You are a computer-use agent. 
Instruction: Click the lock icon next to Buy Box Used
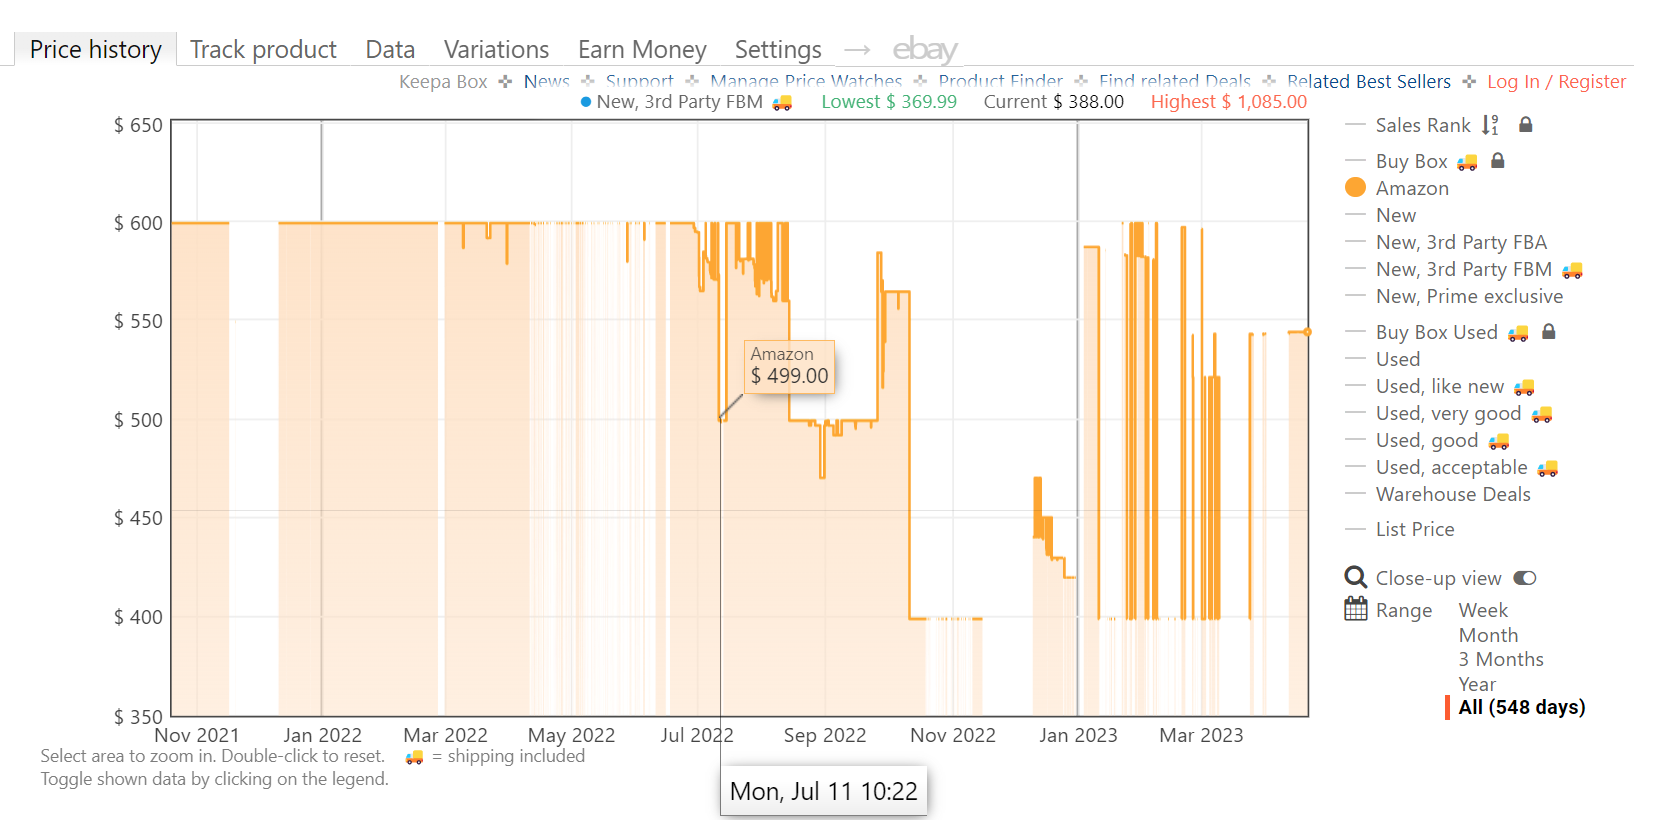pos(1548,332)
